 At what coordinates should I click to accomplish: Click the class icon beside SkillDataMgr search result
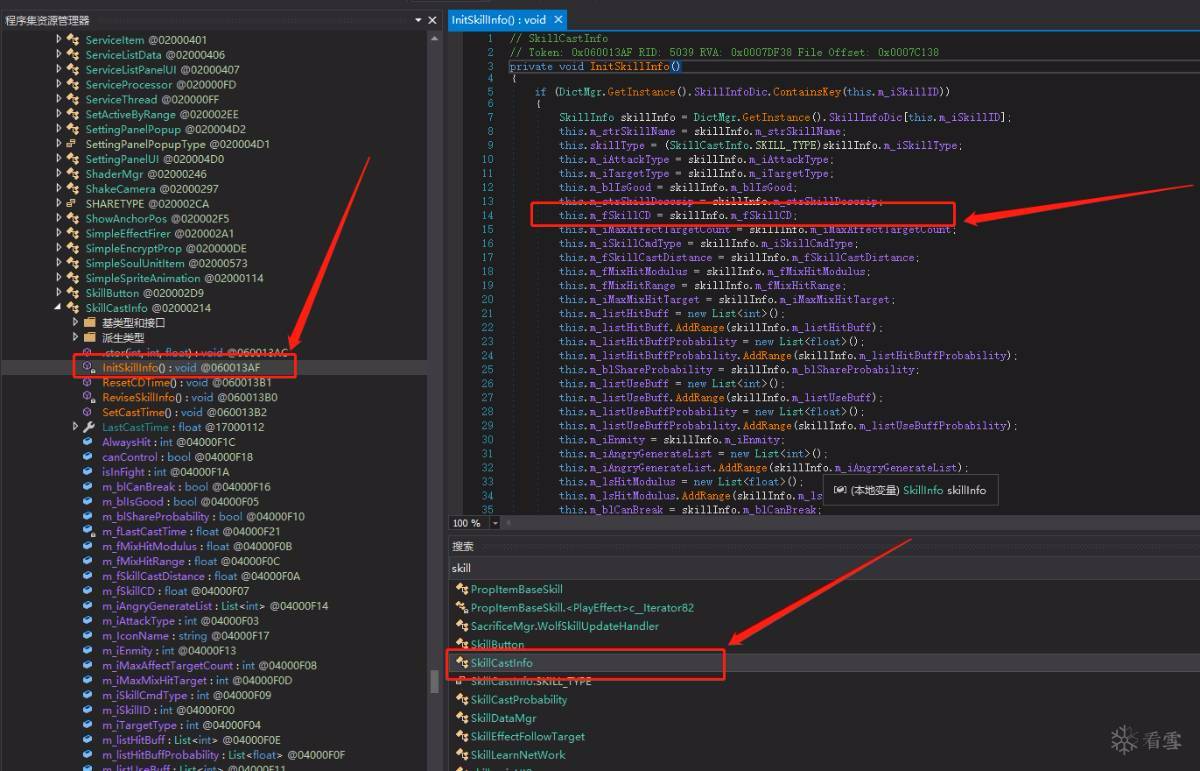coord(461,719)
